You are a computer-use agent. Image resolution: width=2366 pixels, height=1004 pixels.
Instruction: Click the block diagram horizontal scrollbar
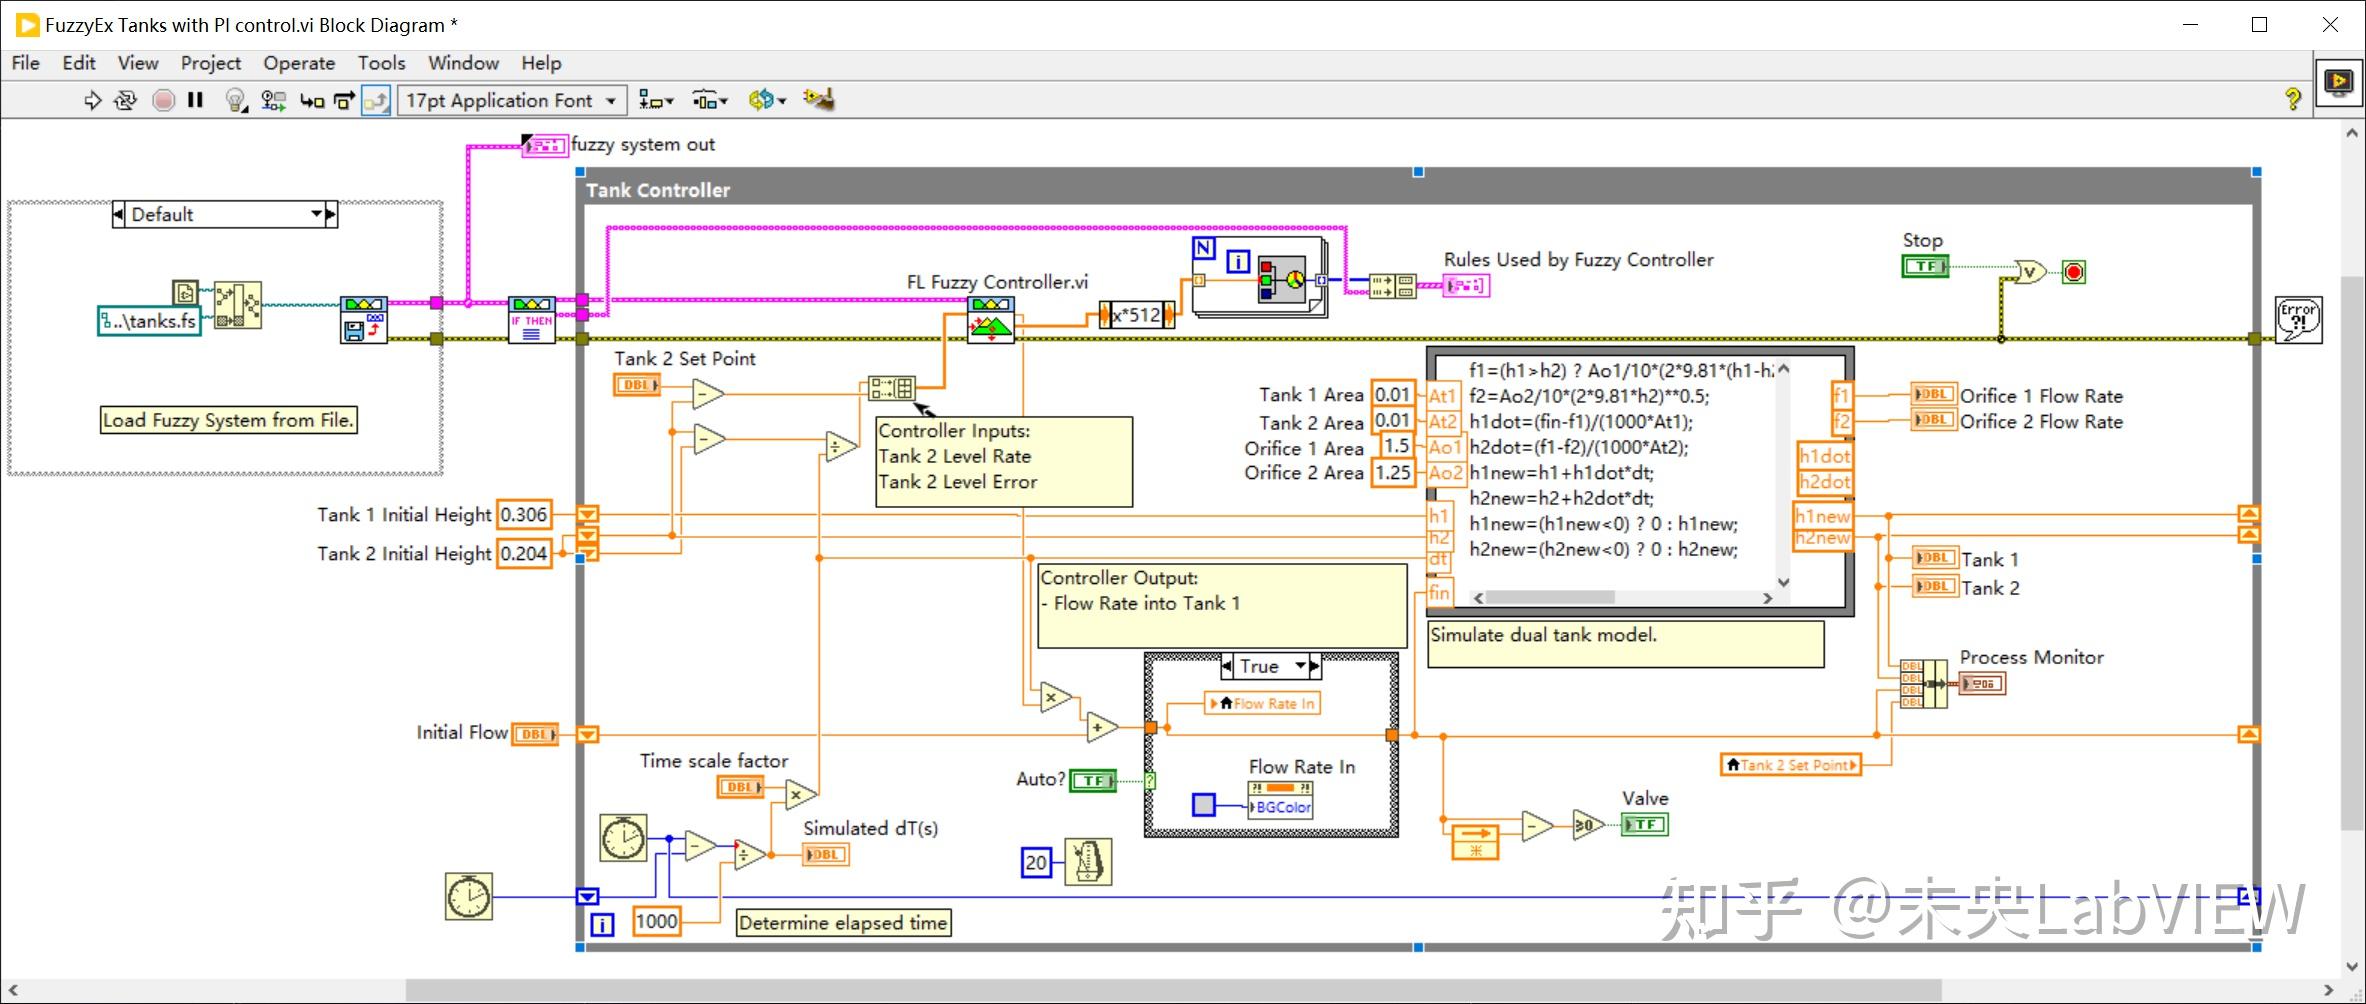tap(1172, 990)
